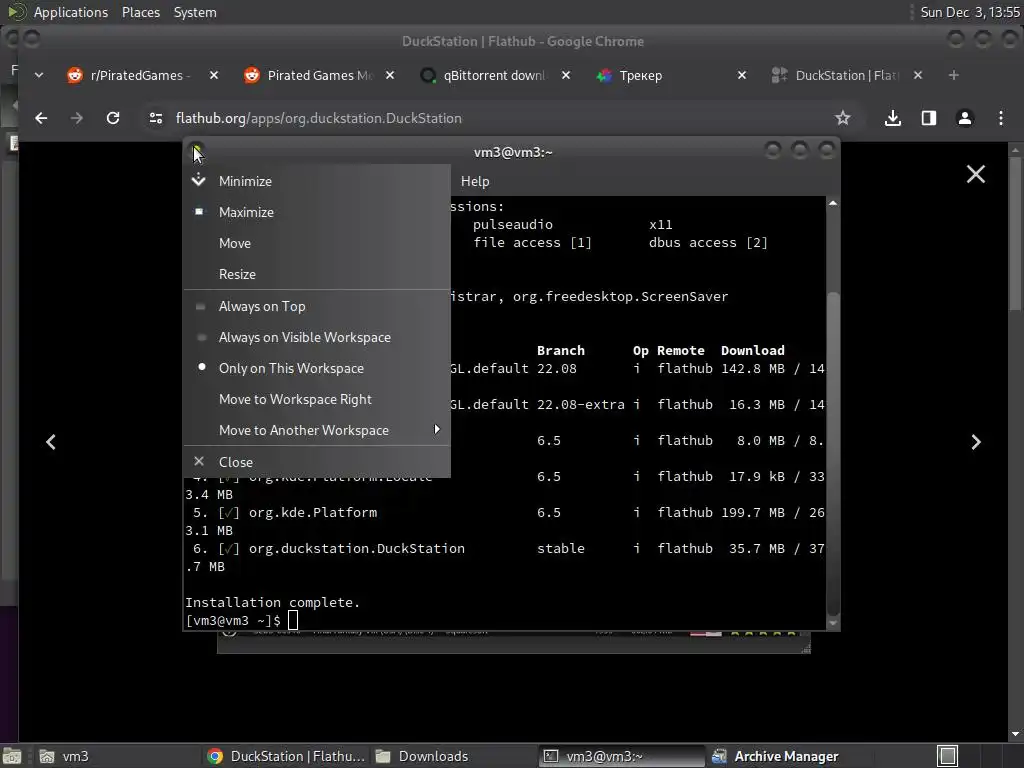Click the terminal scrollbar thumb
1024x768 pixels.
tap(833, 453)
